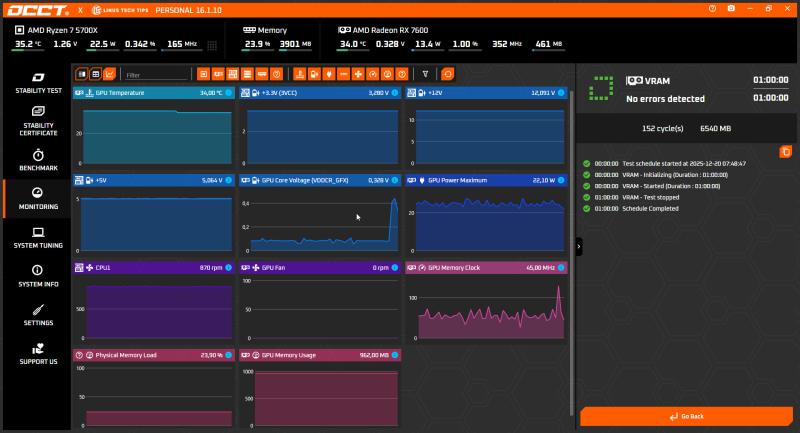Click question-mark filter next to funnel icon
800x433 pixels.
[402, 74]
